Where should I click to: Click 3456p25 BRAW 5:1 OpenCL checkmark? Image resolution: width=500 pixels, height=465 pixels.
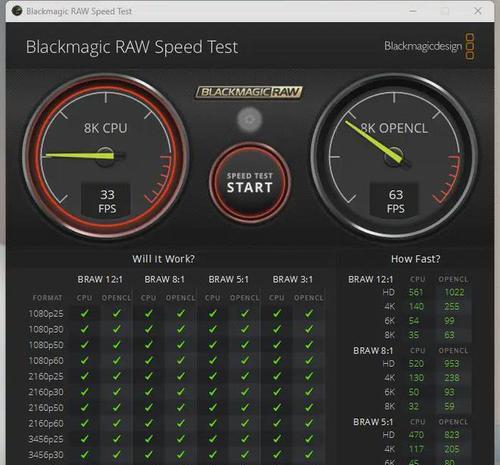[x=245, y=439]
